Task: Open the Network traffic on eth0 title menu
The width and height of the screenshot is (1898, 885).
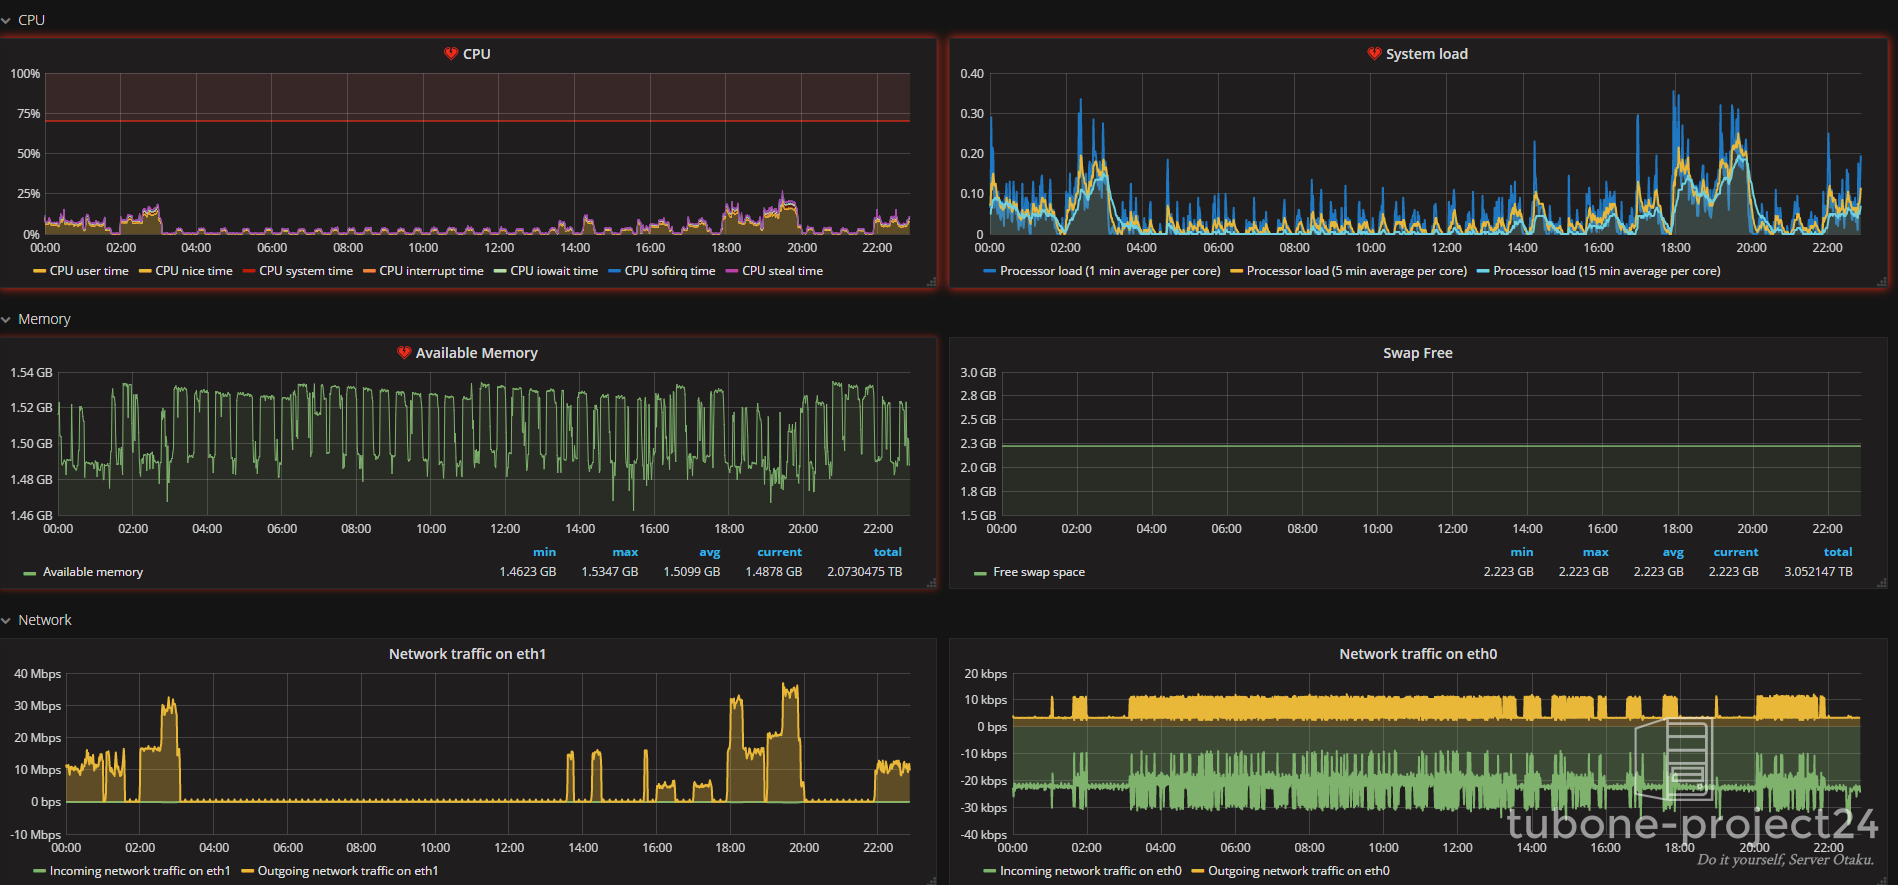Action: (1417, 654)
